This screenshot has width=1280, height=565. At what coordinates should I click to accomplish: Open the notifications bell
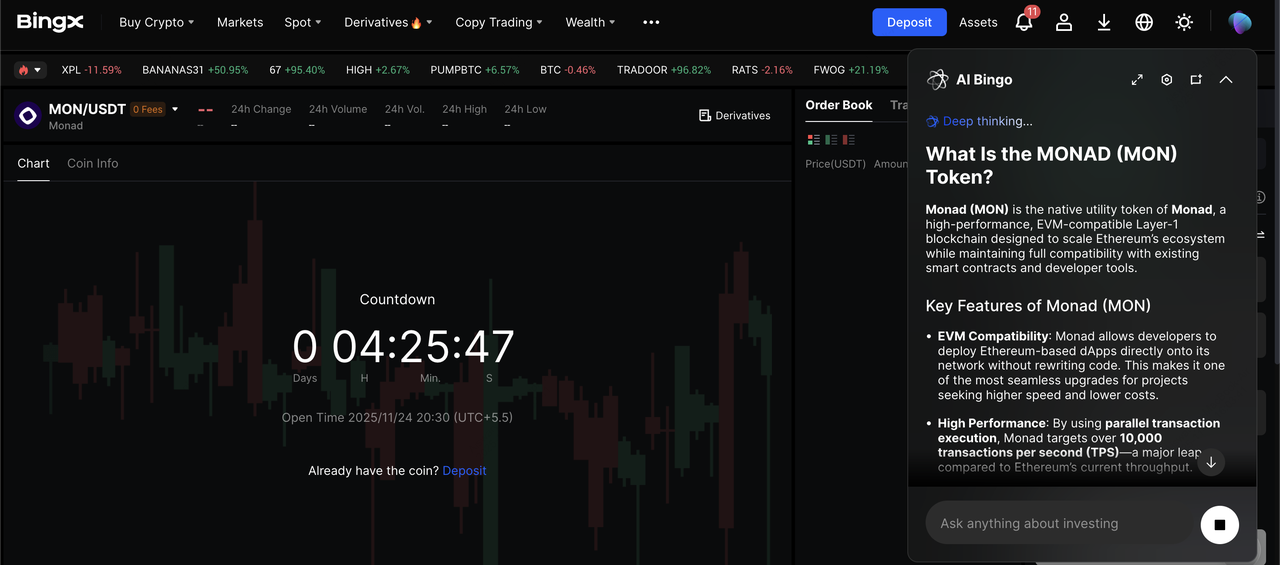click(1023, 22)
